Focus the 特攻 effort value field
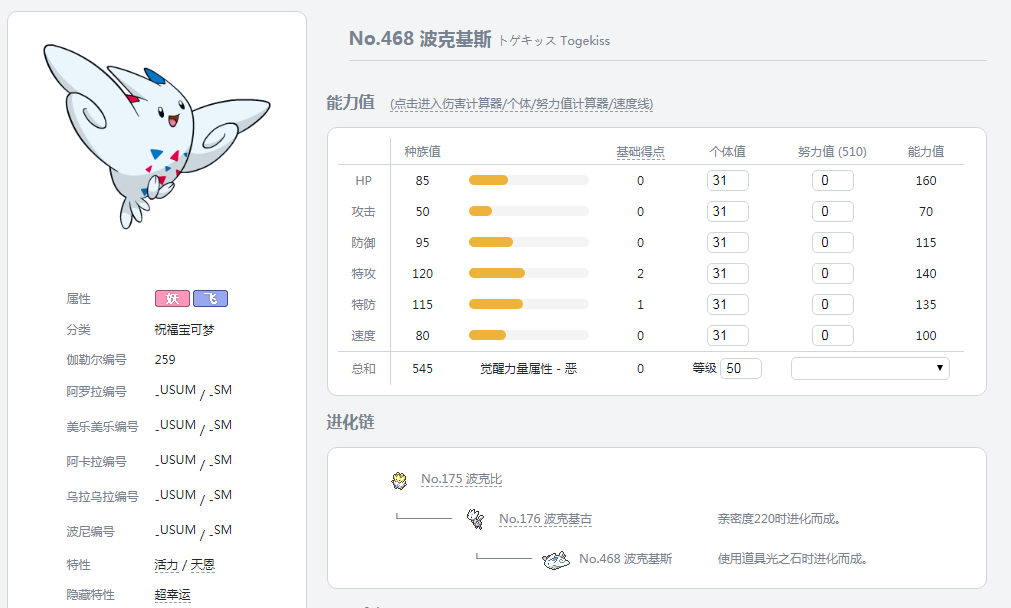 point(832,273)
